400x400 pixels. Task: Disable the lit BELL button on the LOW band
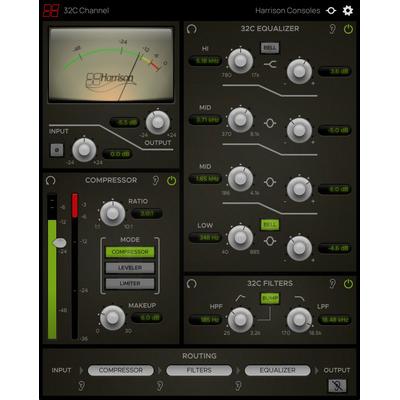270,225
